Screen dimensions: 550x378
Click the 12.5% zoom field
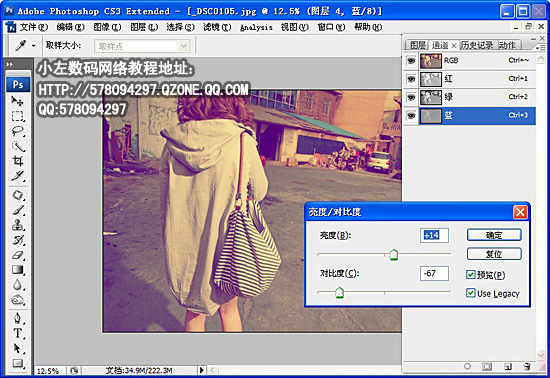[50, 371]
